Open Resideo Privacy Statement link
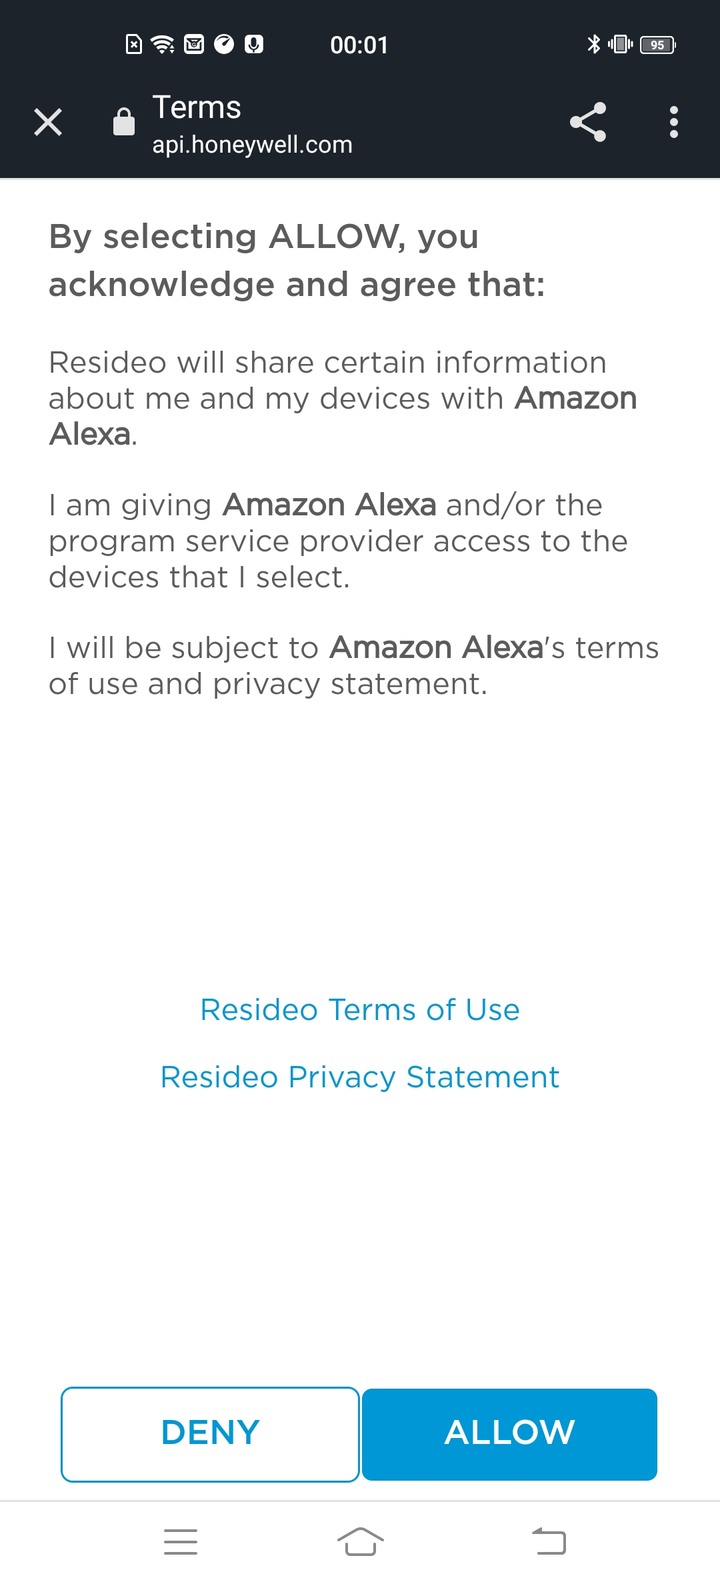Screen dimensions: 720x1584 pyautogui.click(x=360, y=1077)
